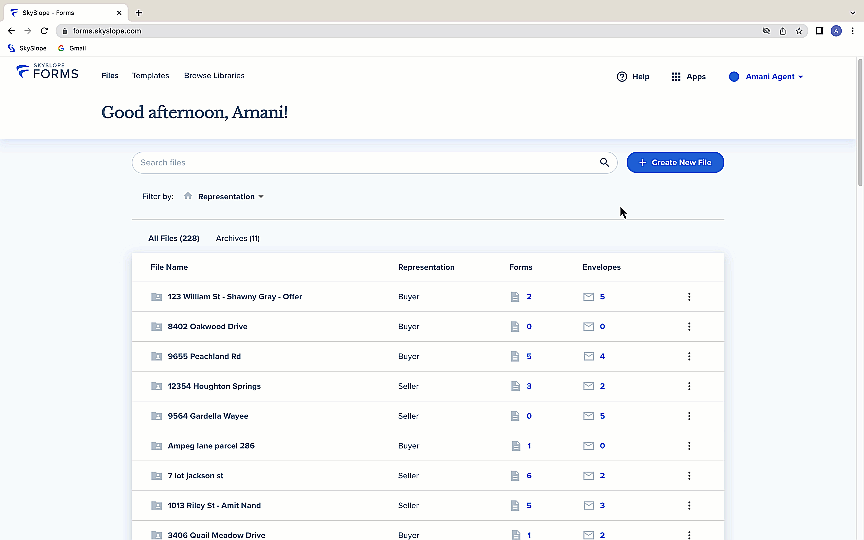Open the Templates menu
The height and width of the screenshot is (540, 864).
[150, 75]
